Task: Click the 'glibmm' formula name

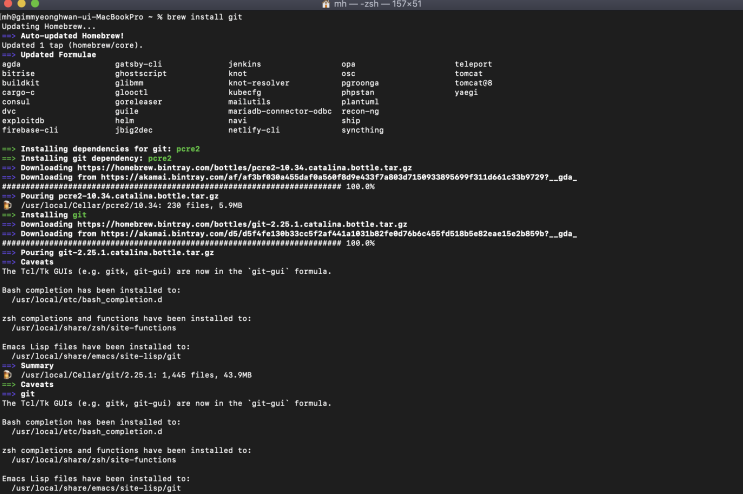Action: [x=129, y=83]
